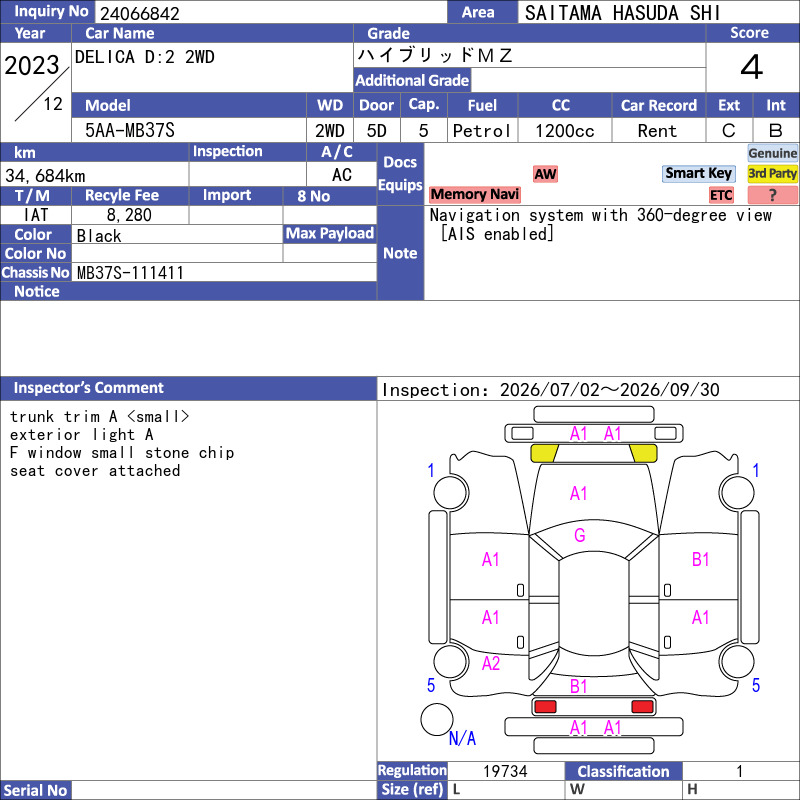Viewport: 800px width, 800px height.
Task: Click the AW equipment badge
Action: 545,174
